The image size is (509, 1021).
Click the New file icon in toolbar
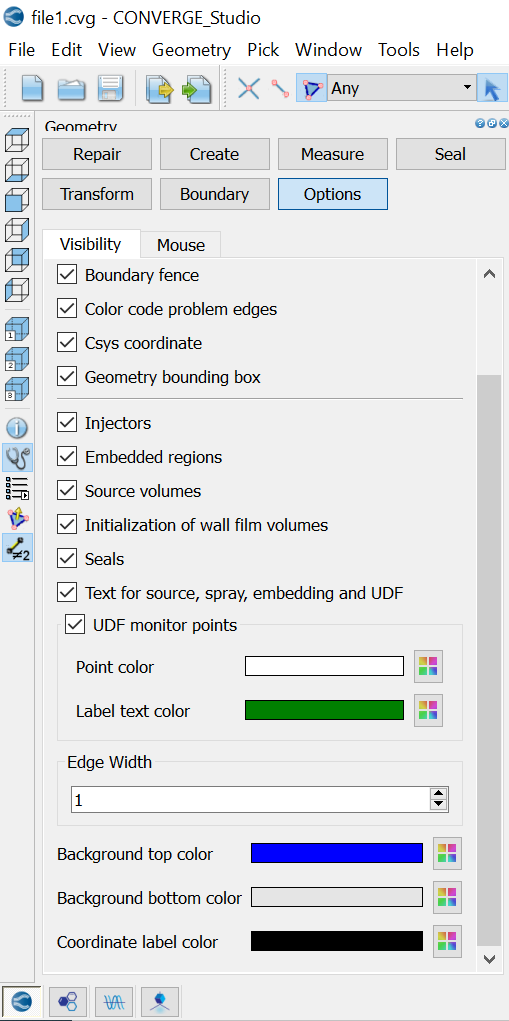(33, 88)
